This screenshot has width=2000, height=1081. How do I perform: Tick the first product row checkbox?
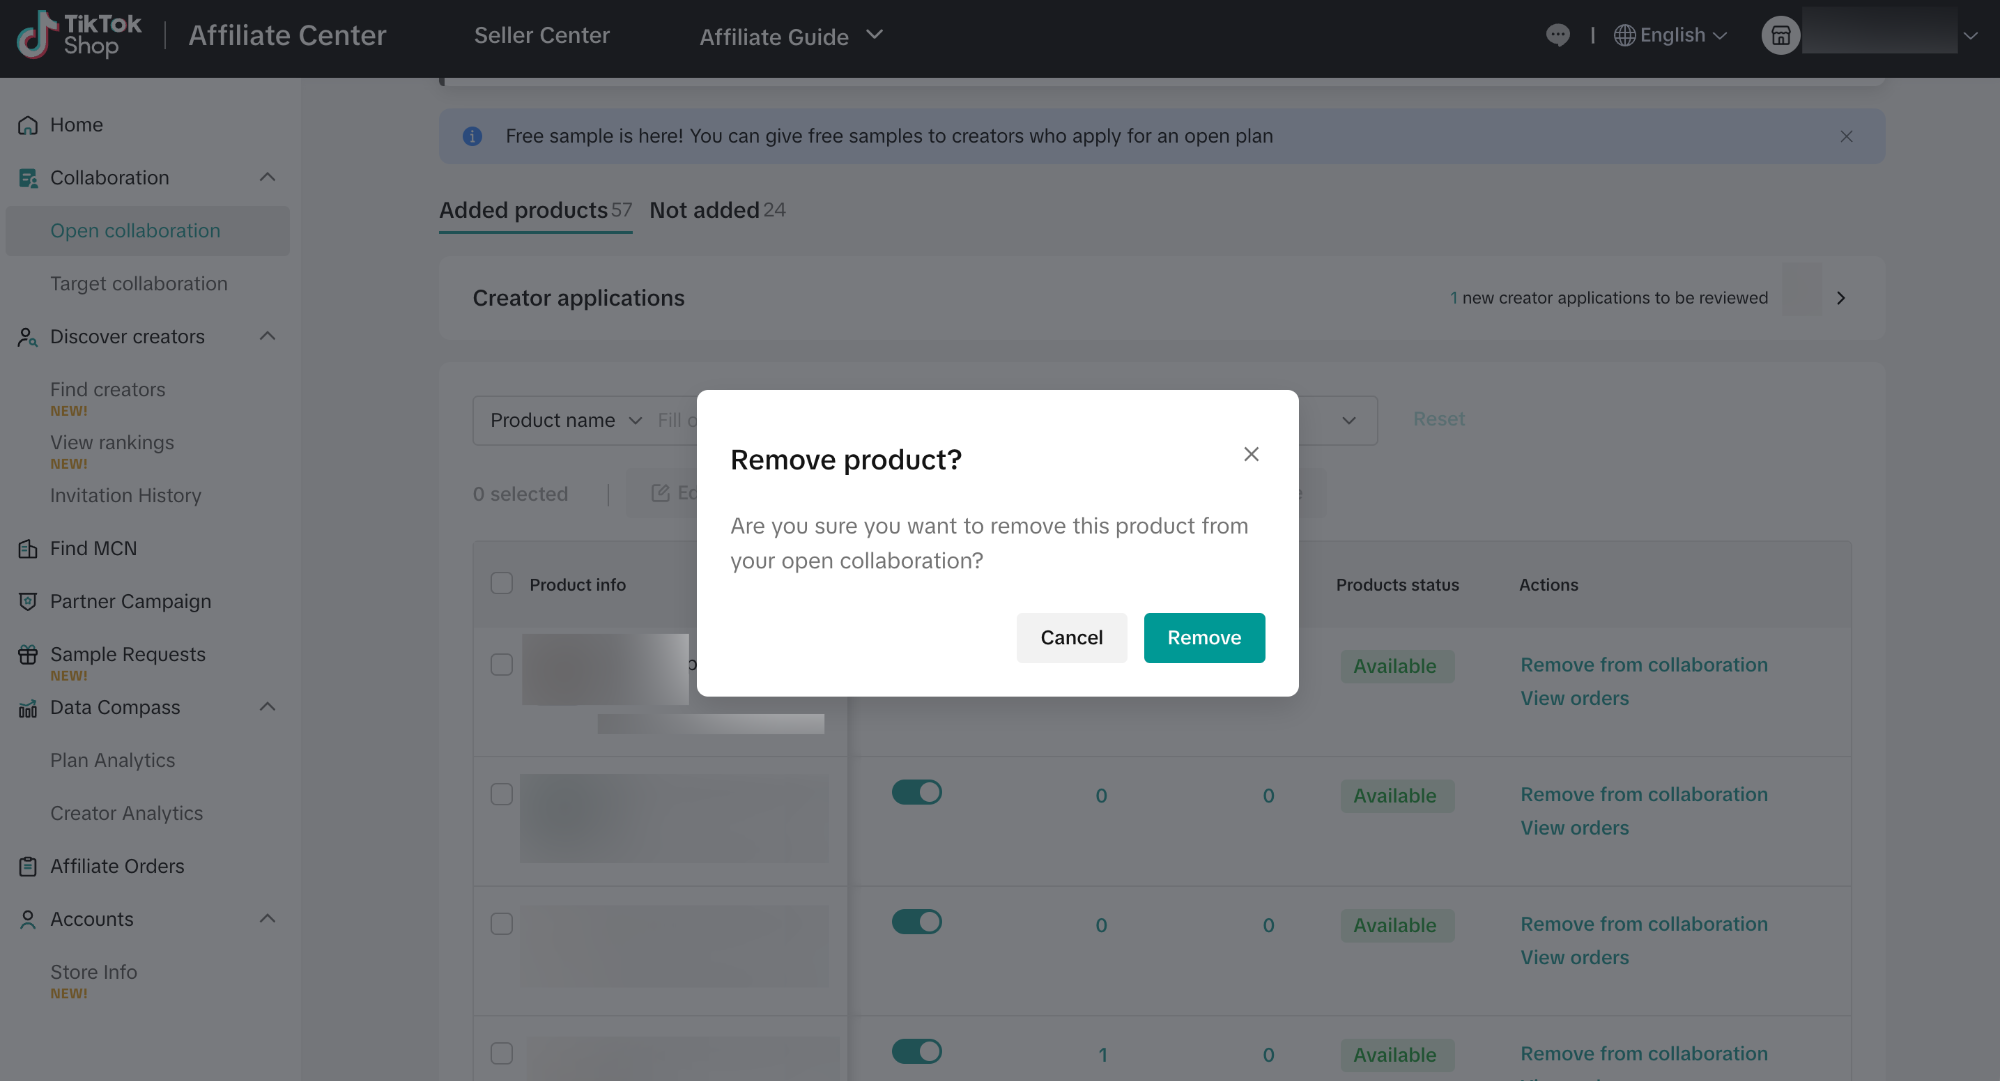(x=502, y=665)
